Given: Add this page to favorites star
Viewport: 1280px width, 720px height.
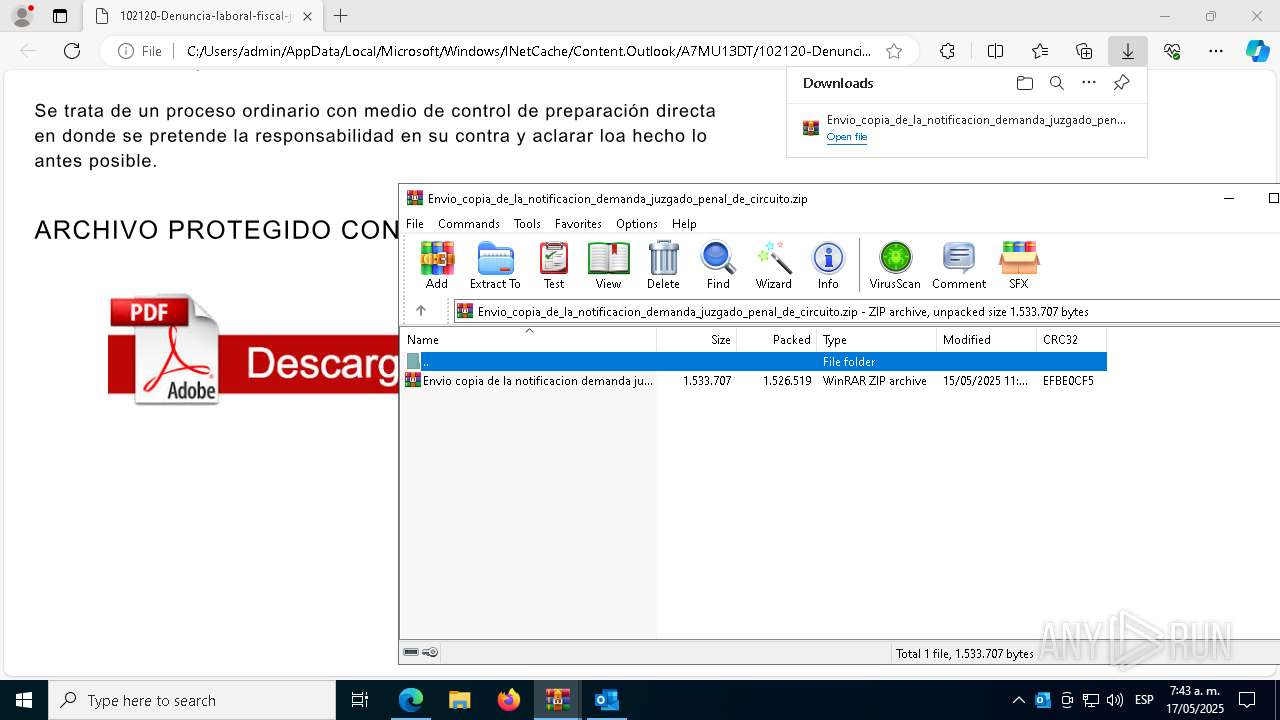Looking at the screenshot, I should point(894,51).
